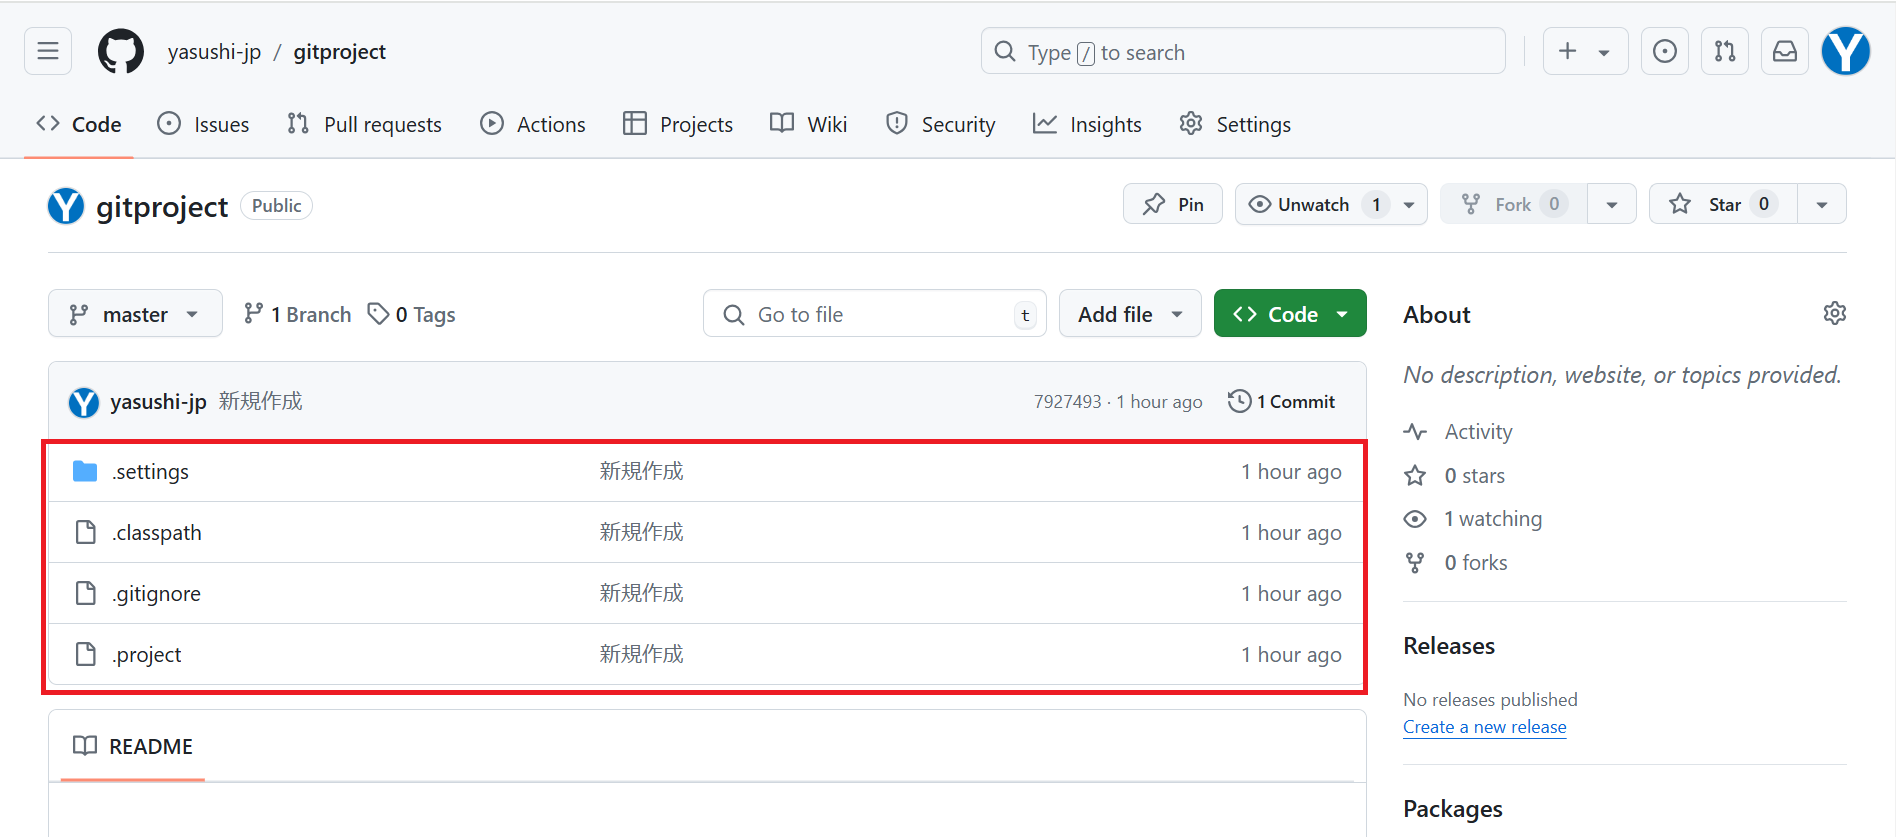Click the file icon next to .classpath

coord(86,532)
